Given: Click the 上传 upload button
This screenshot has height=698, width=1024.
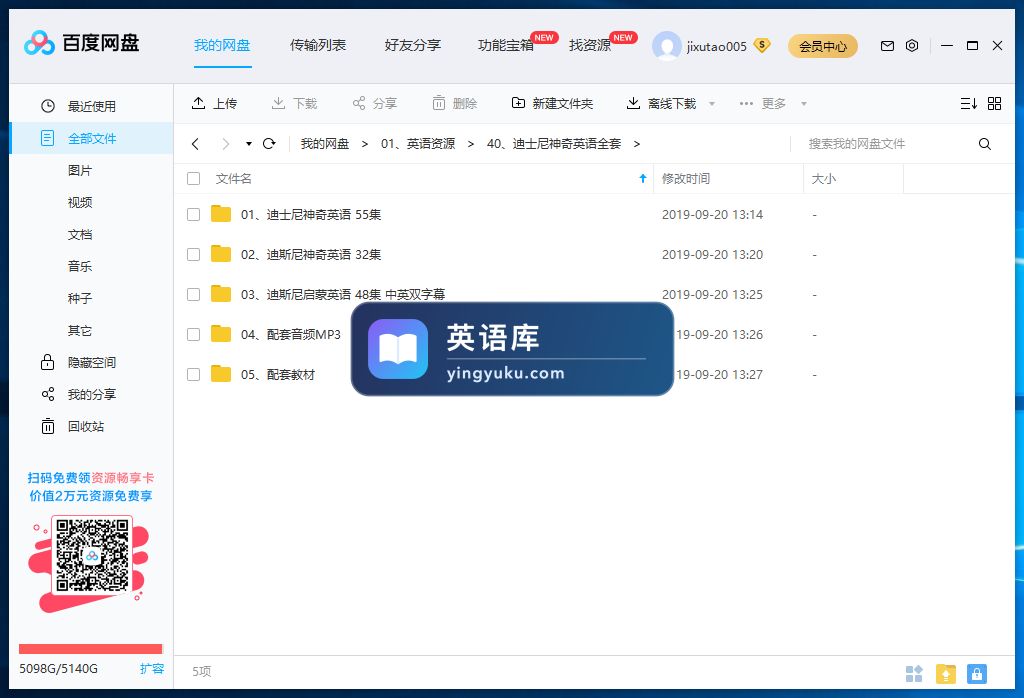Looking at the screenshot, I should coord(214,103).
